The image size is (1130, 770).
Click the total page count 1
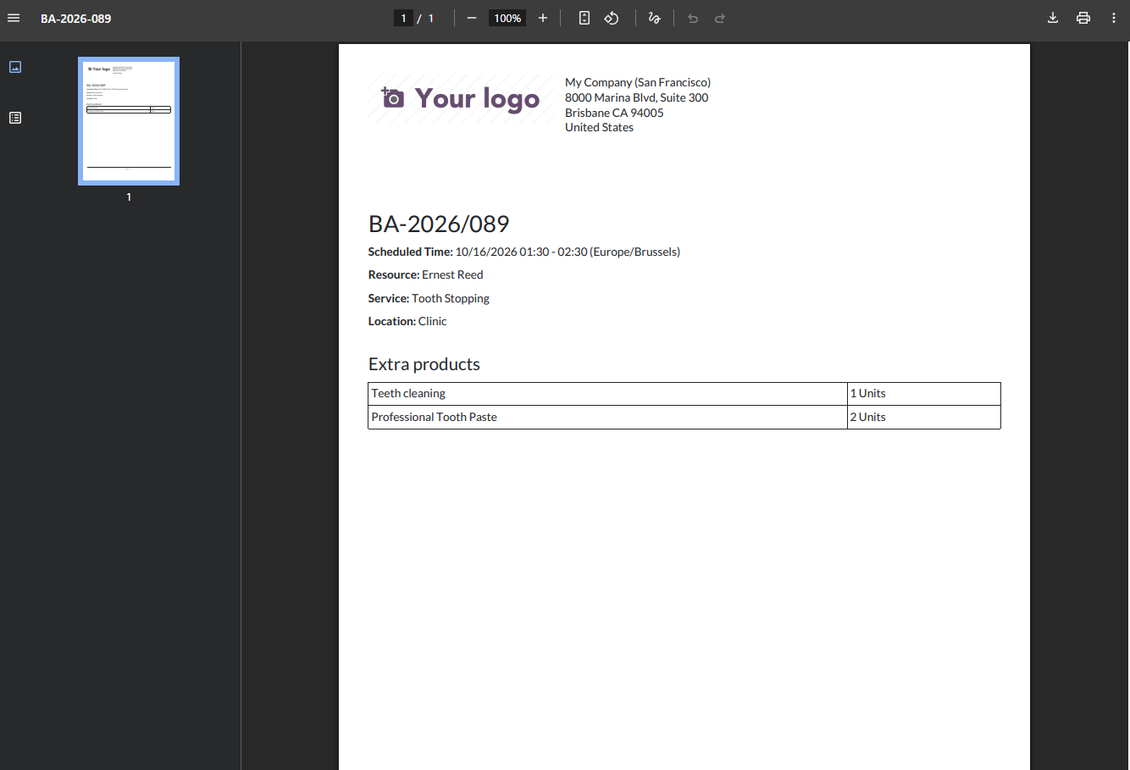tap(431, 18)
